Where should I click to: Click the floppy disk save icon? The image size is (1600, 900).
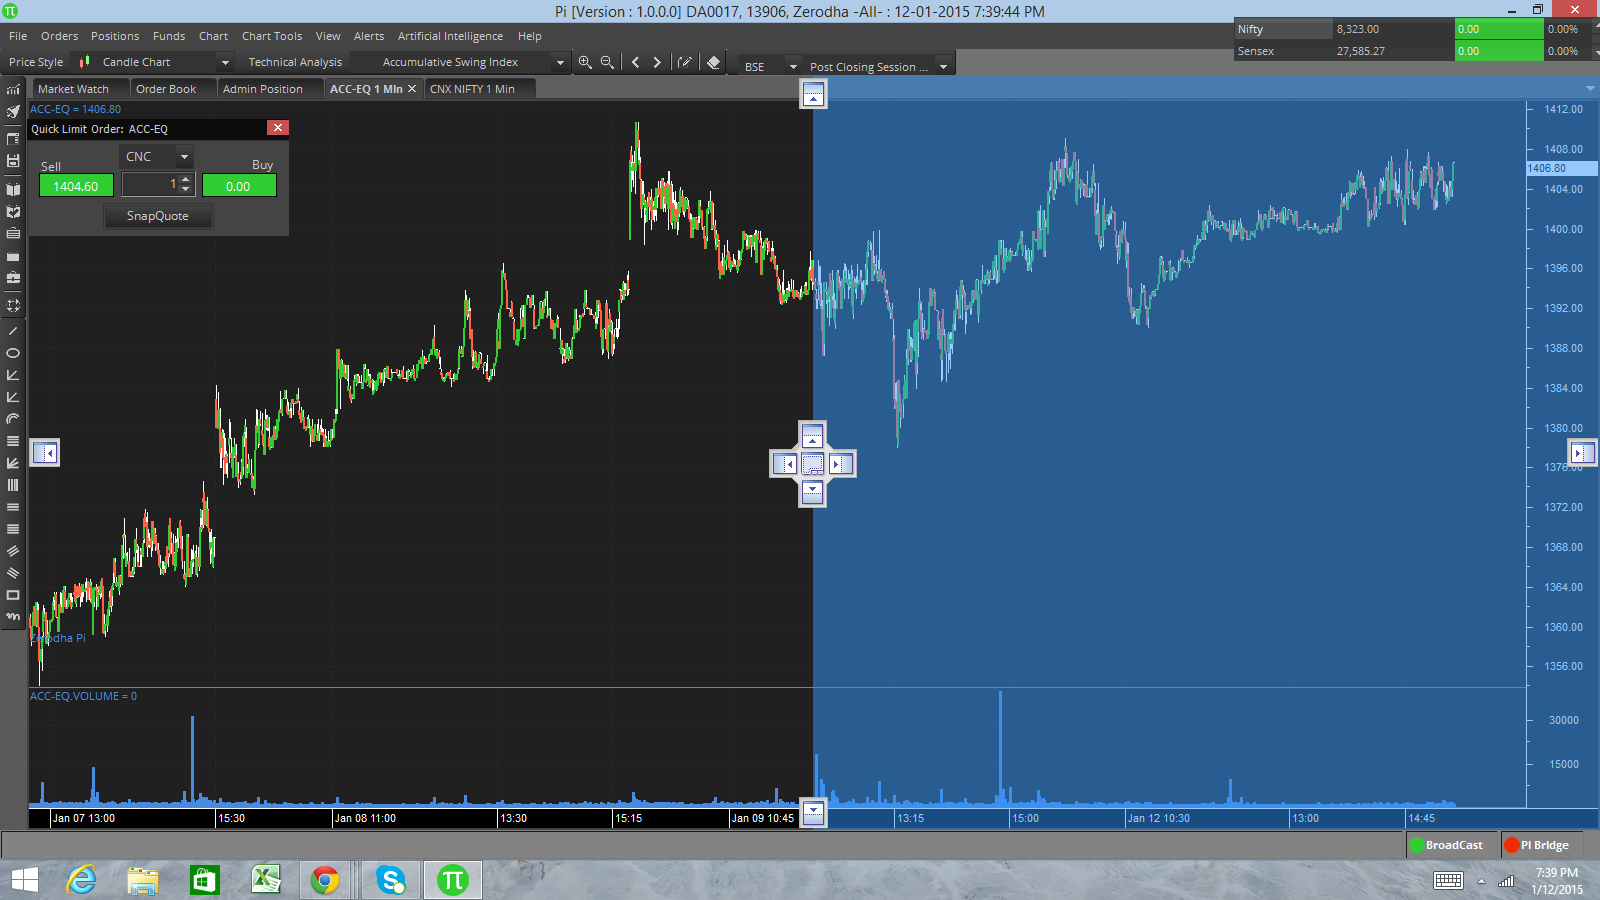[13, 160]
